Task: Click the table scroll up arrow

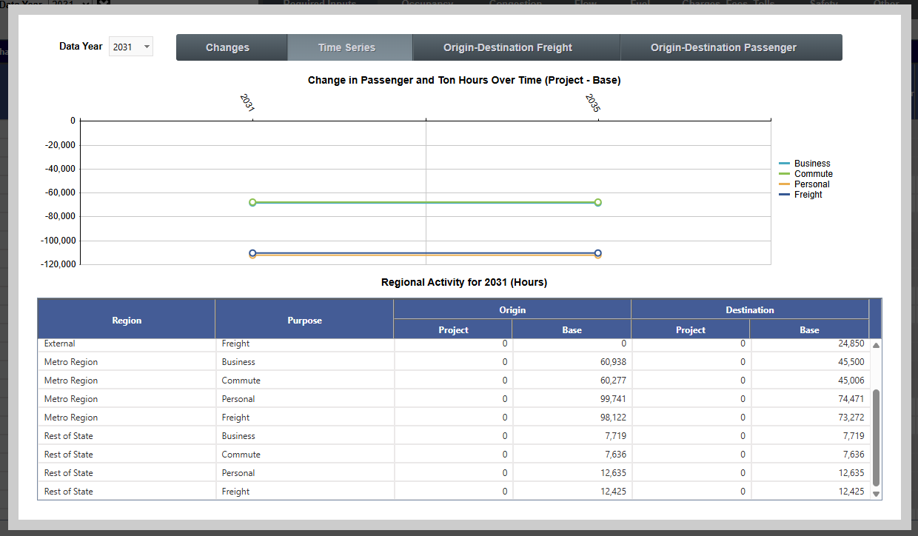Action: [876, 345]
